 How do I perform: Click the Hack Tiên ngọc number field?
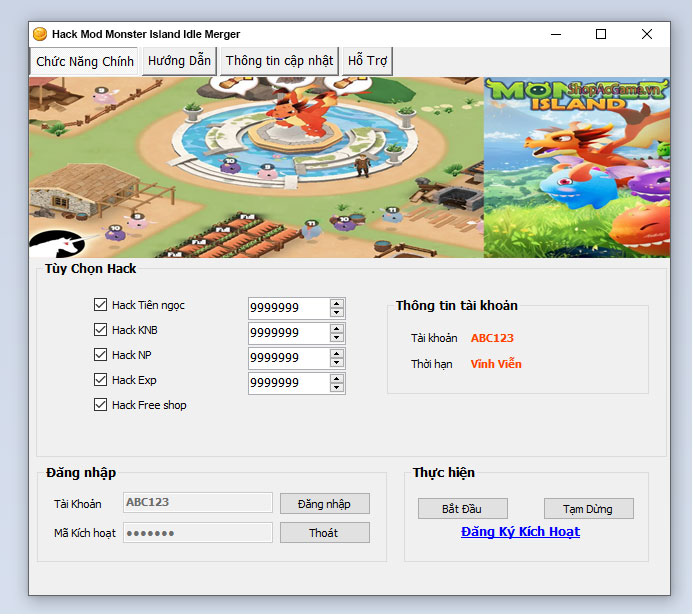[x=289, y=308]
